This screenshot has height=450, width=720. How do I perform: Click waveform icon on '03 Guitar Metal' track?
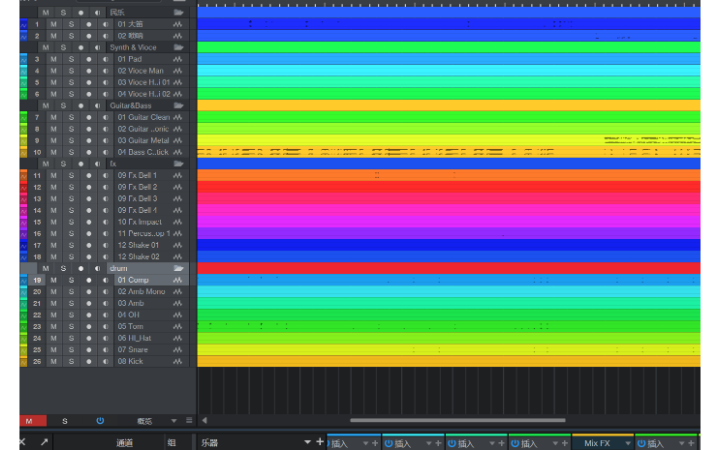click(178, 141)
